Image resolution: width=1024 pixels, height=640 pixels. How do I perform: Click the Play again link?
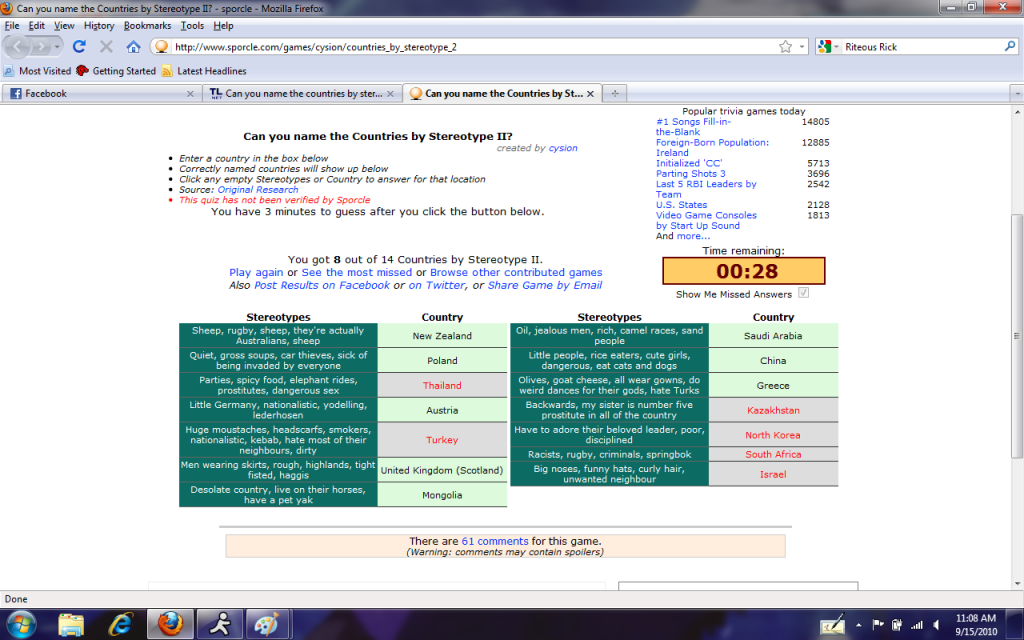coord(255,272)
